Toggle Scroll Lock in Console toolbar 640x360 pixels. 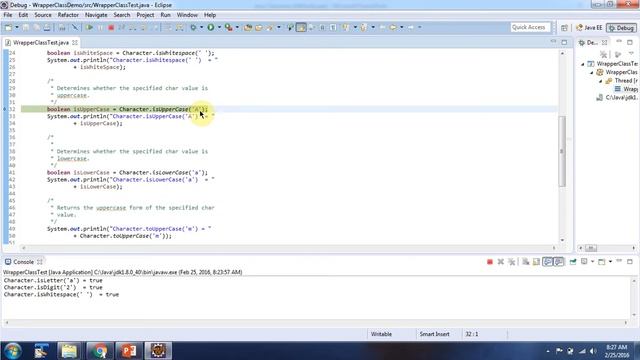click(x=536, y=262)
